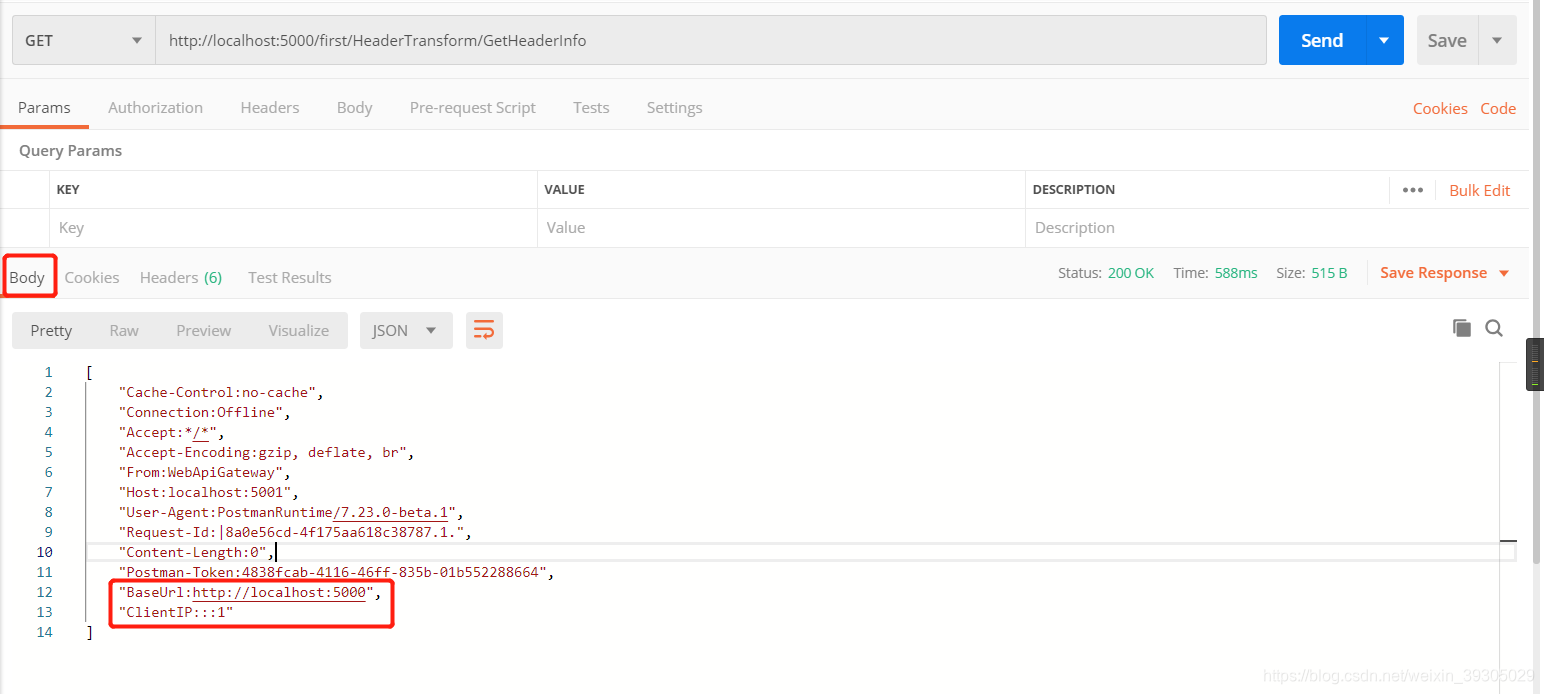Click the "Content-Length:0" line
Image resolution: width=1544 pixels, height=694 pixels.
point(196,552)
